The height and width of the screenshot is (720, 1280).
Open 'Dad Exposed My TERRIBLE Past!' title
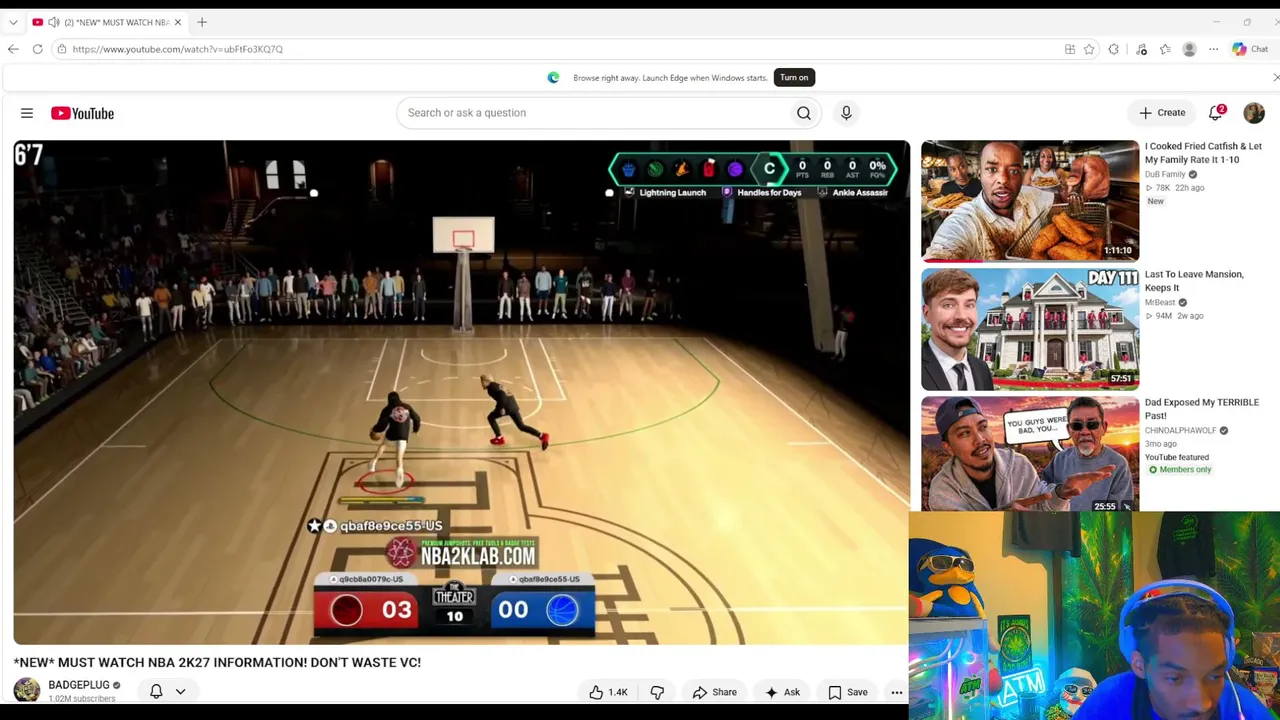(1202, 409)
